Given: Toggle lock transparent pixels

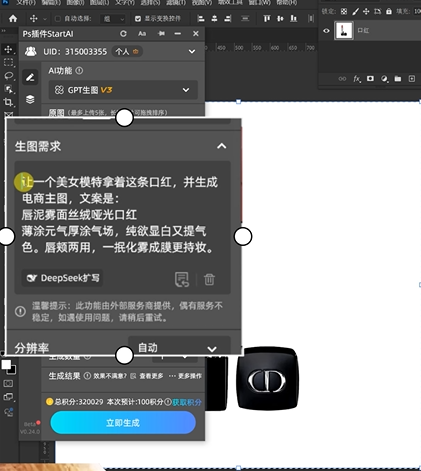Looking at the screenshot, I should tap(344, 12).
